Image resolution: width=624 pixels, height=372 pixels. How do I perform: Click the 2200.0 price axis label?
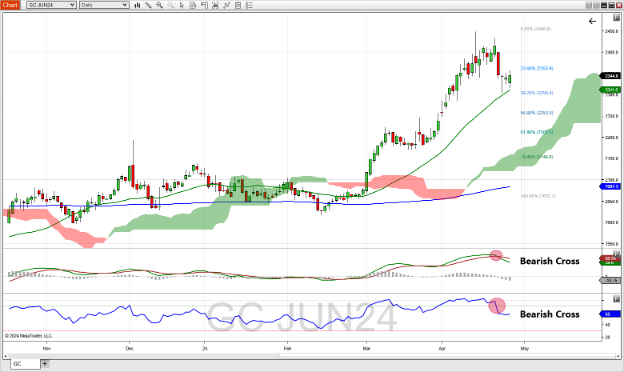tap(612, 138)
